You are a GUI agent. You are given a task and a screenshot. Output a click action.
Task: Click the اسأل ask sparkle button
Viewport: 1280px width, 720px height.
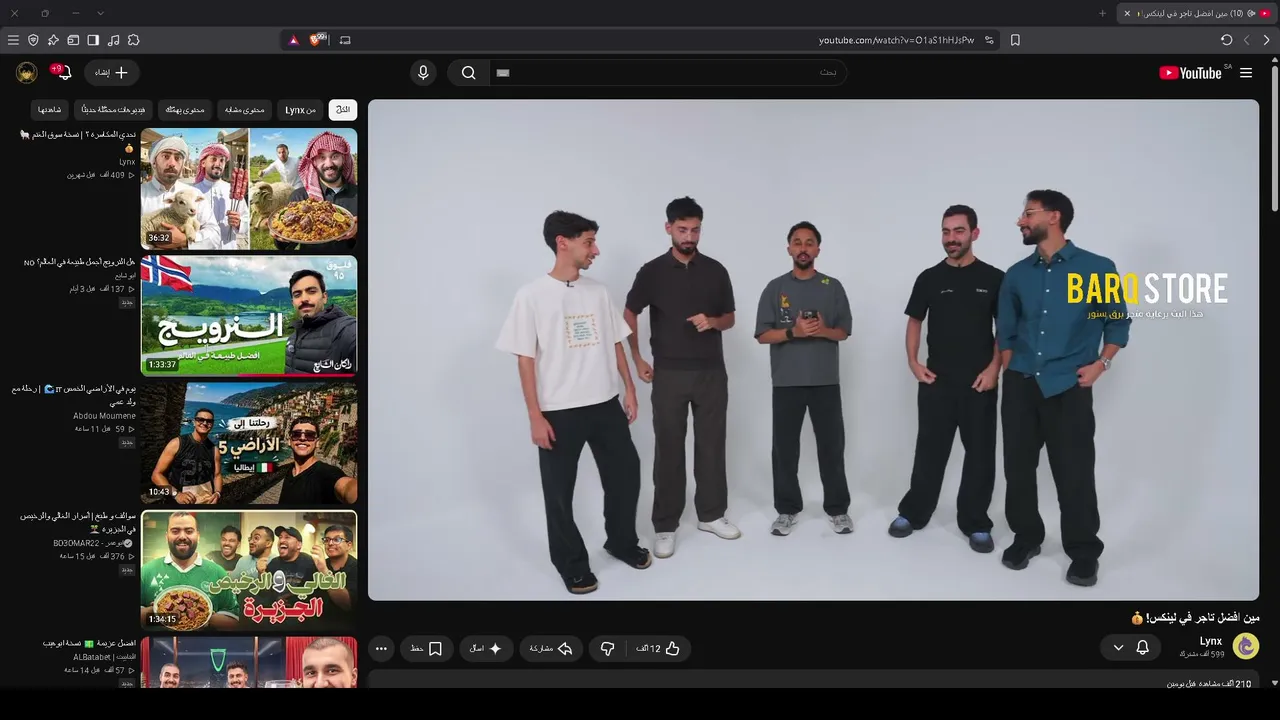point(486,648)
